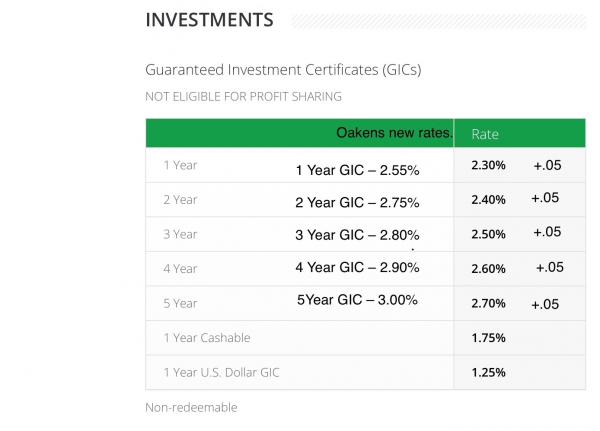Click the Non-redeemable footnote

[191, 407]
